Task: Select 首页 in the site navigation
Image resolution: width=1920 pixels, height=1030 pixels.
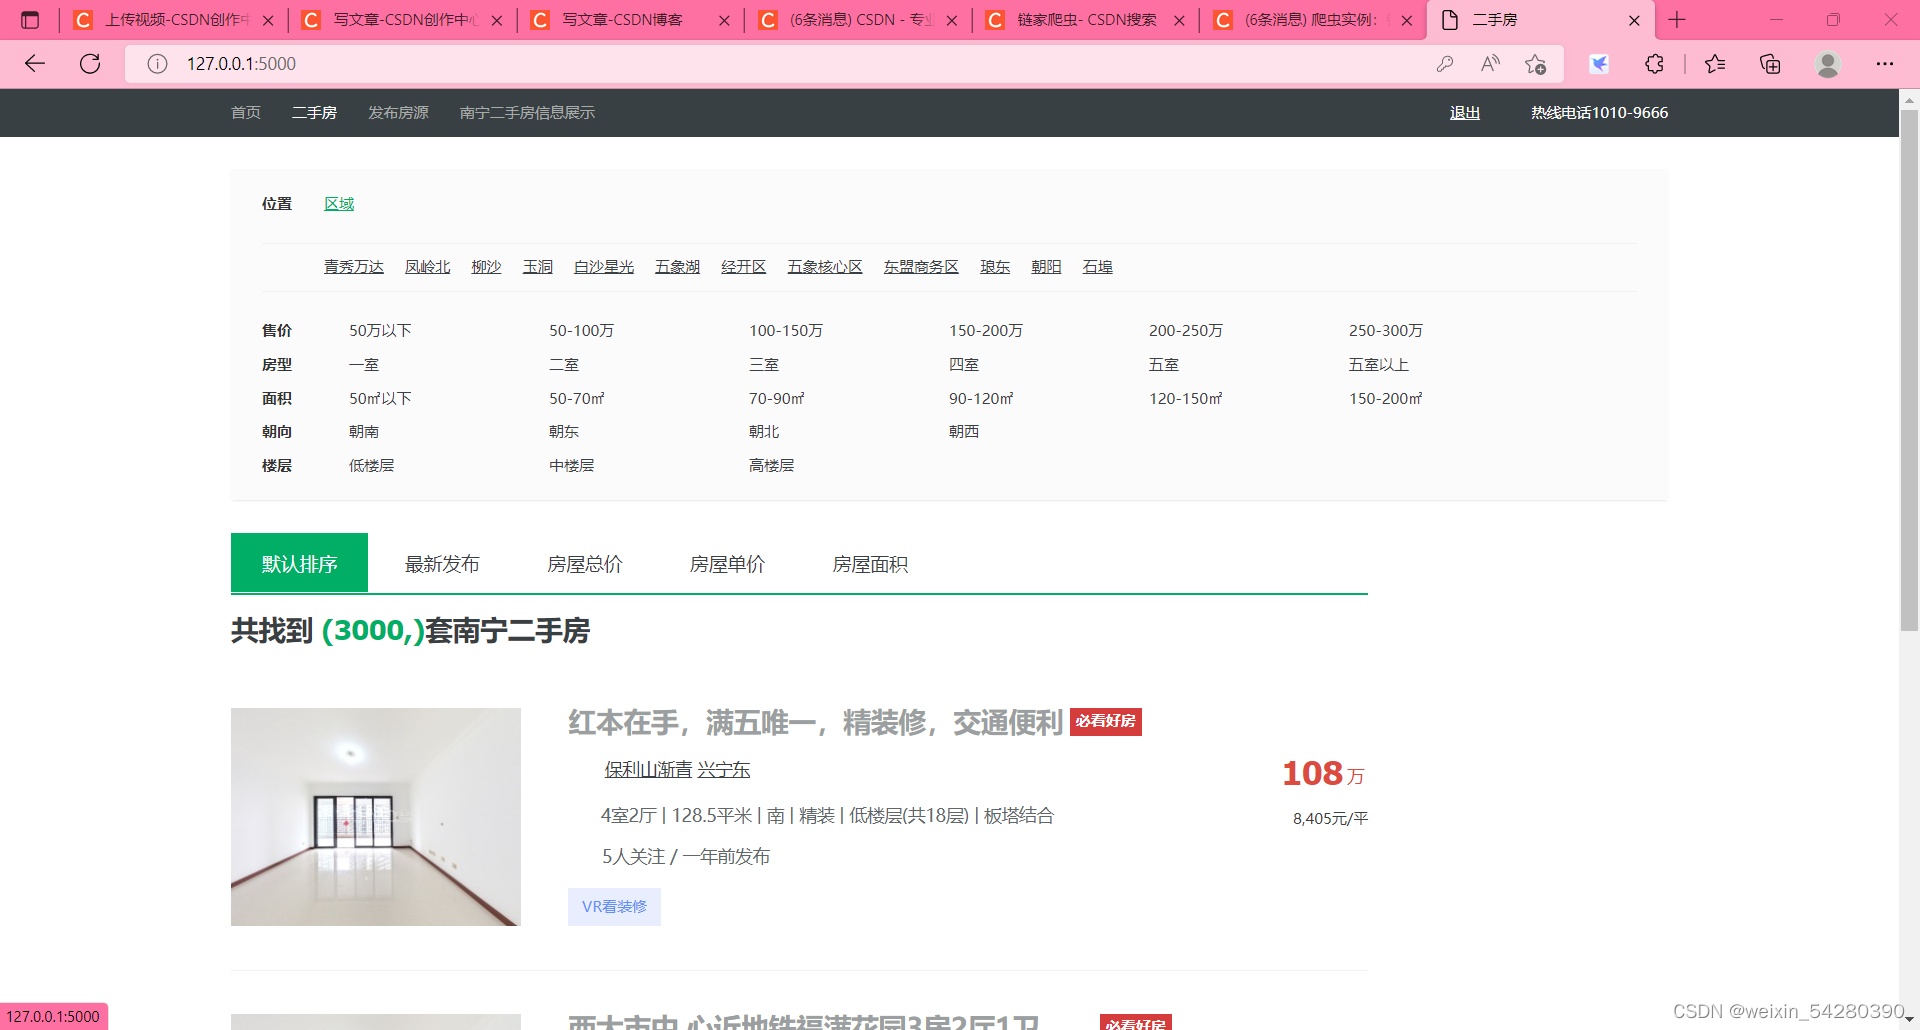Action: (x=245, y=113)
